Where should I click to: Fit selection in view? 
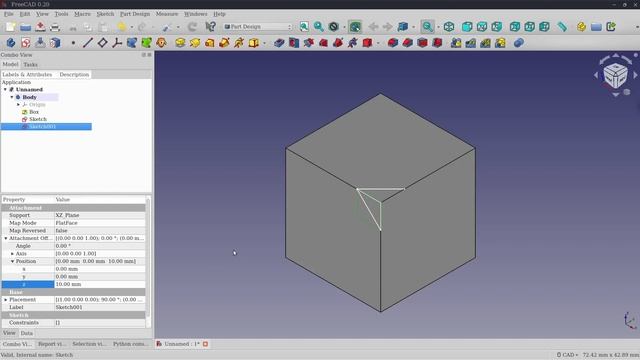coord(319,27)
